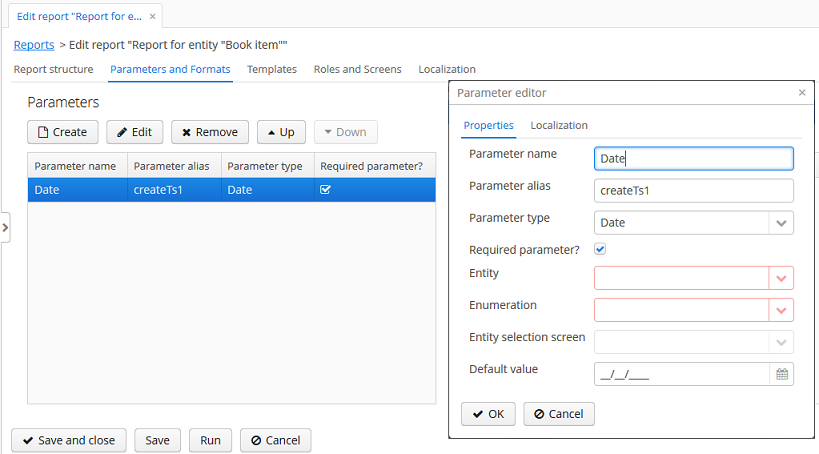Switch to the Templates tab
The height and width of the screenshot is (454, 819).
pyautogui.click(x=272, y=69)
